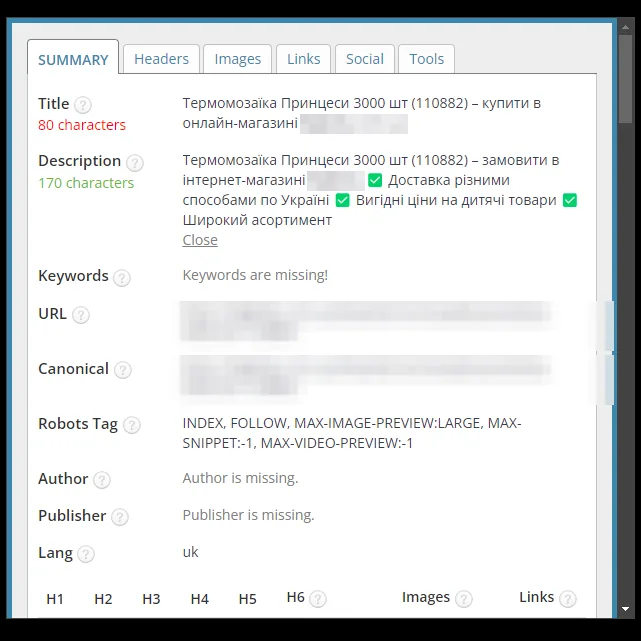
Task: Click the vertical scrollbar thumb
Action: point(625,78)
